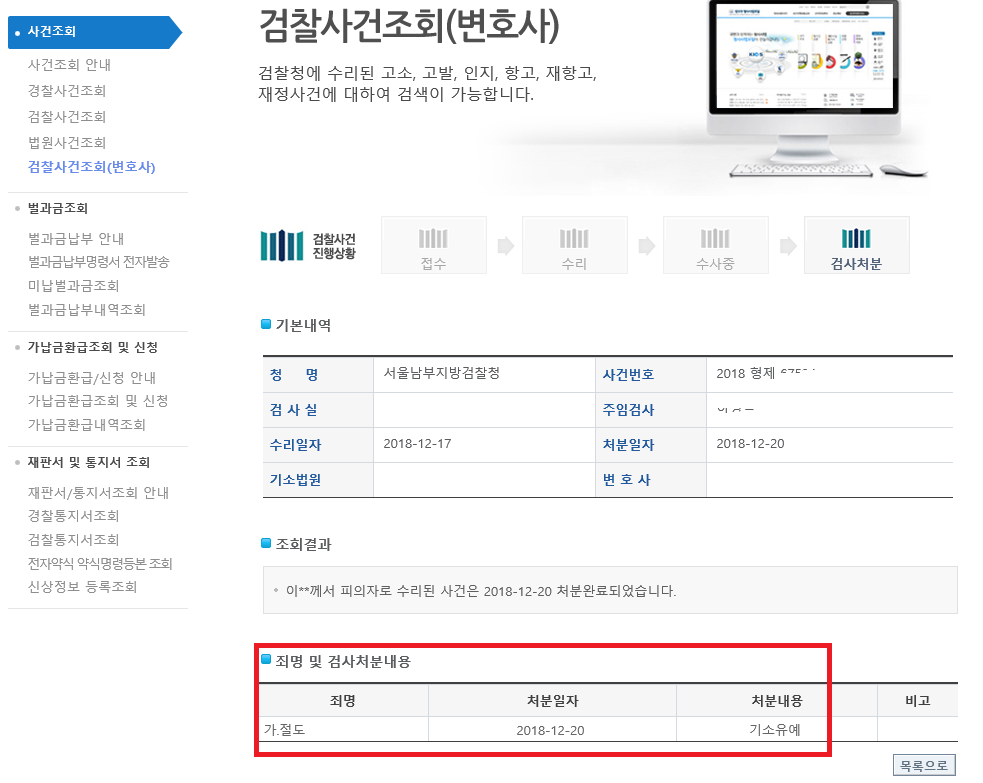Click the 수사중 progress step icon

715,240
